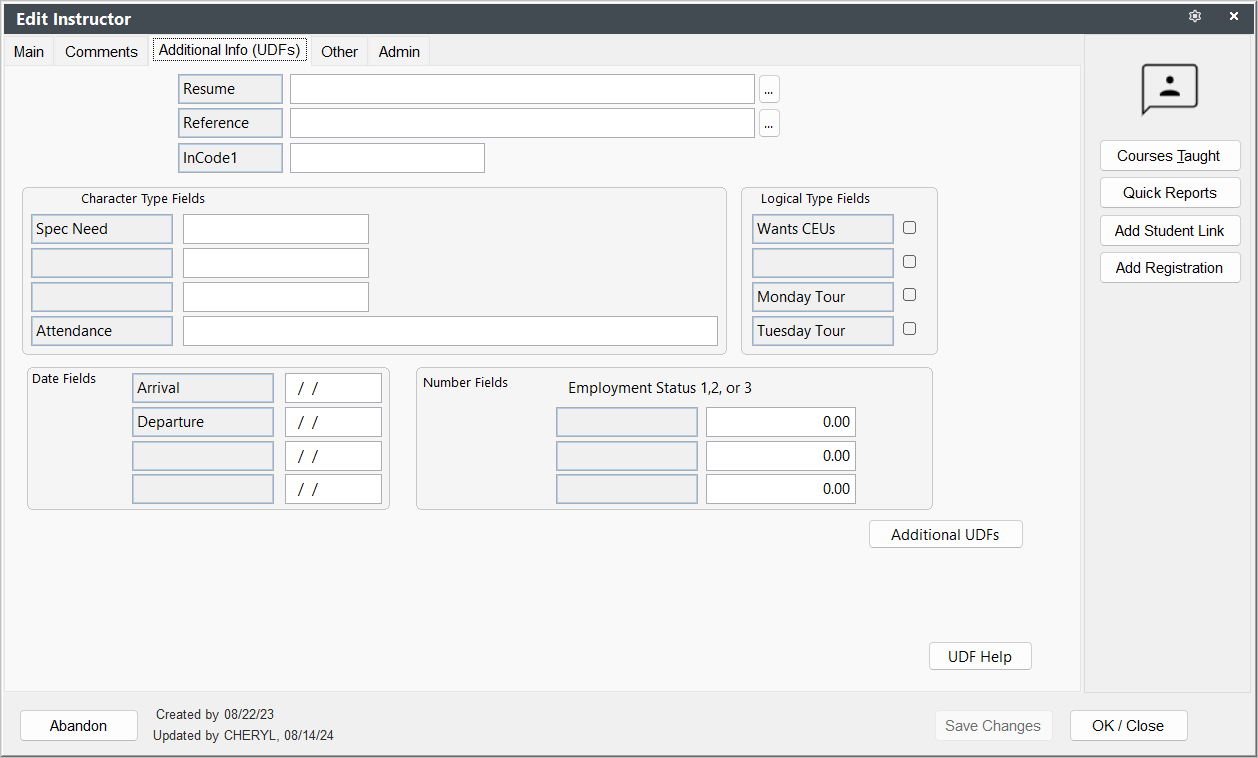
Task: Focus the Reference input field
Action: point(522,123)
